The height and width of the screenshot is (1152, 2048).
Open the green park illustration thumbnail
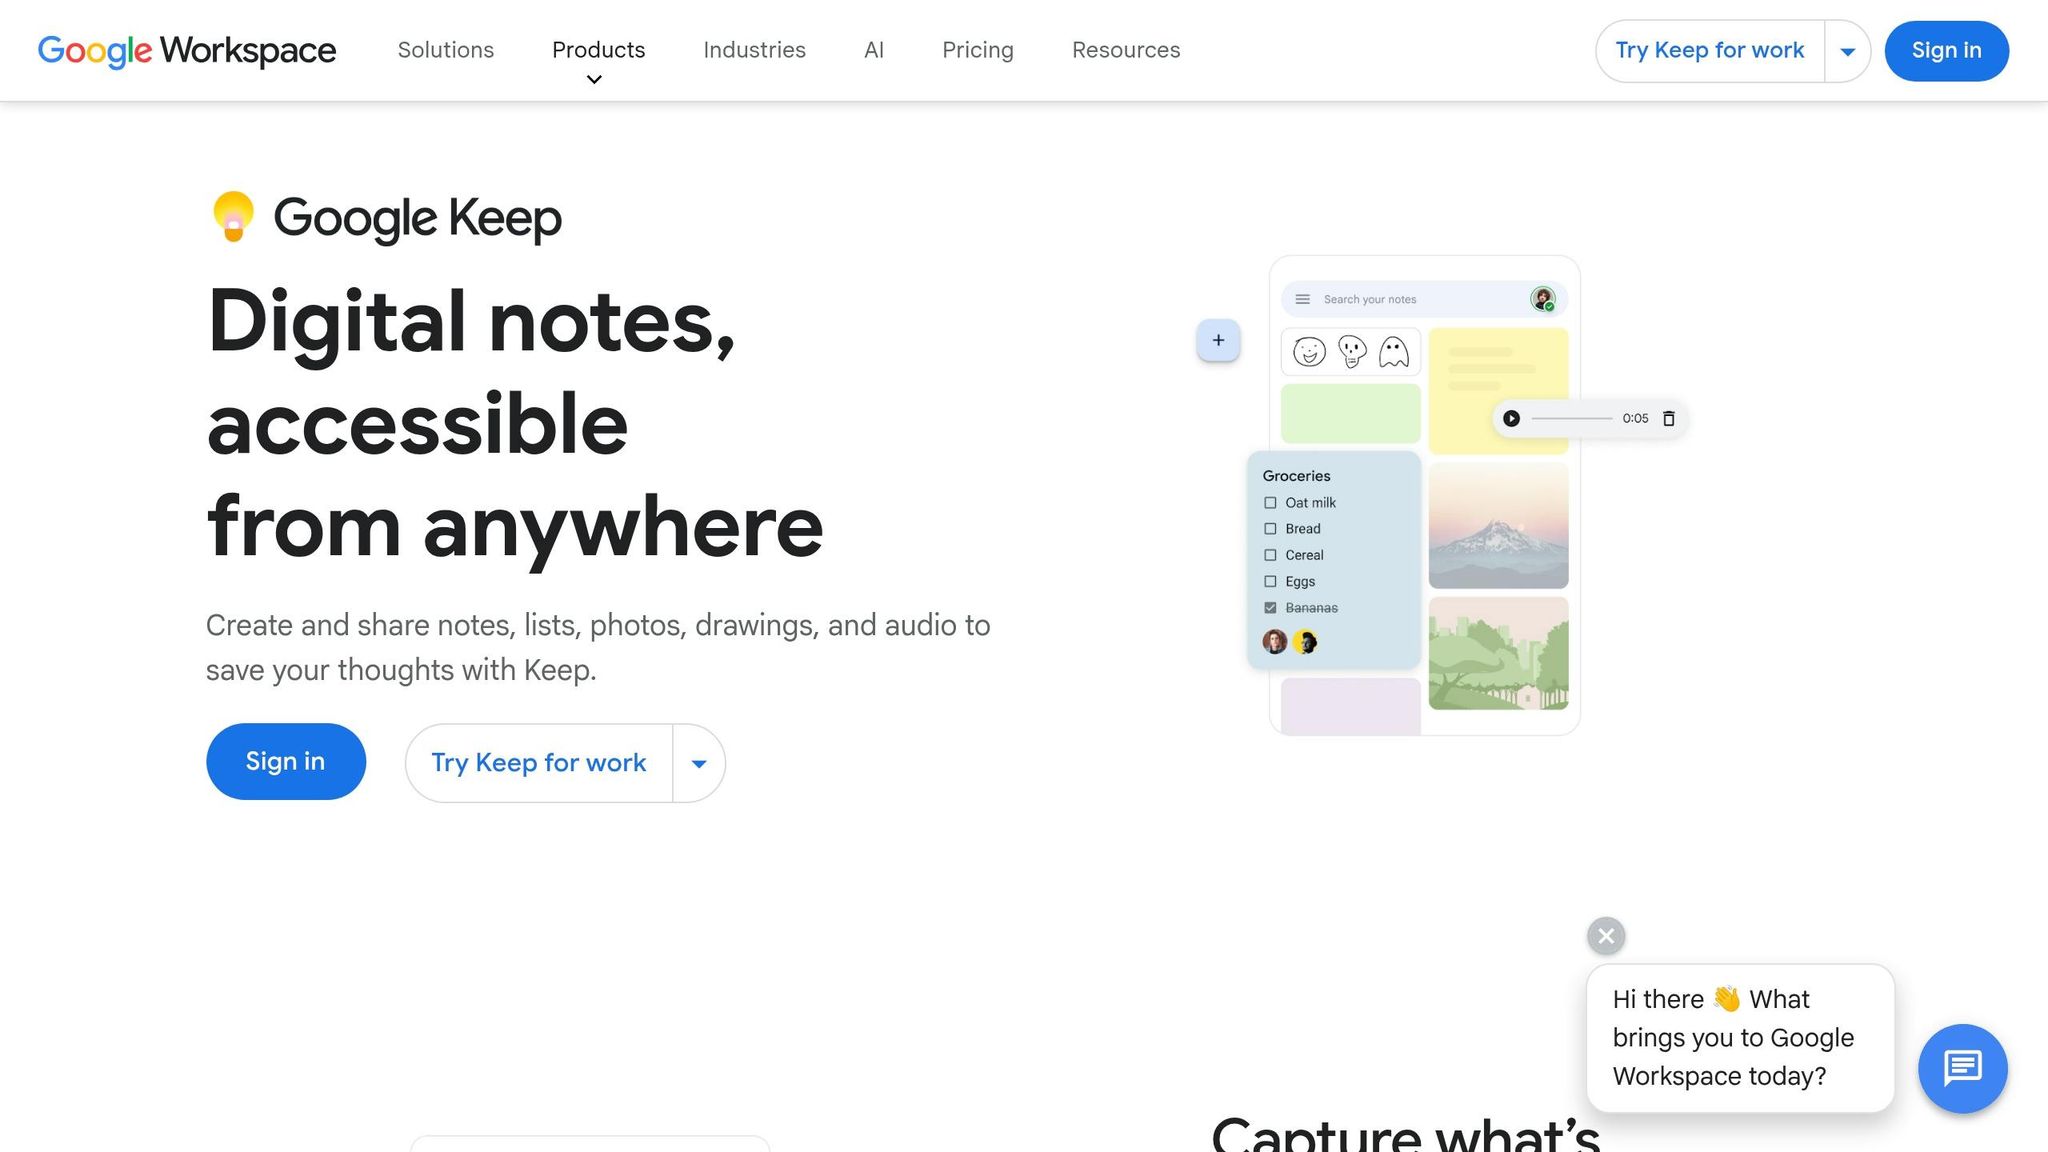click(x=1498, y=654)
